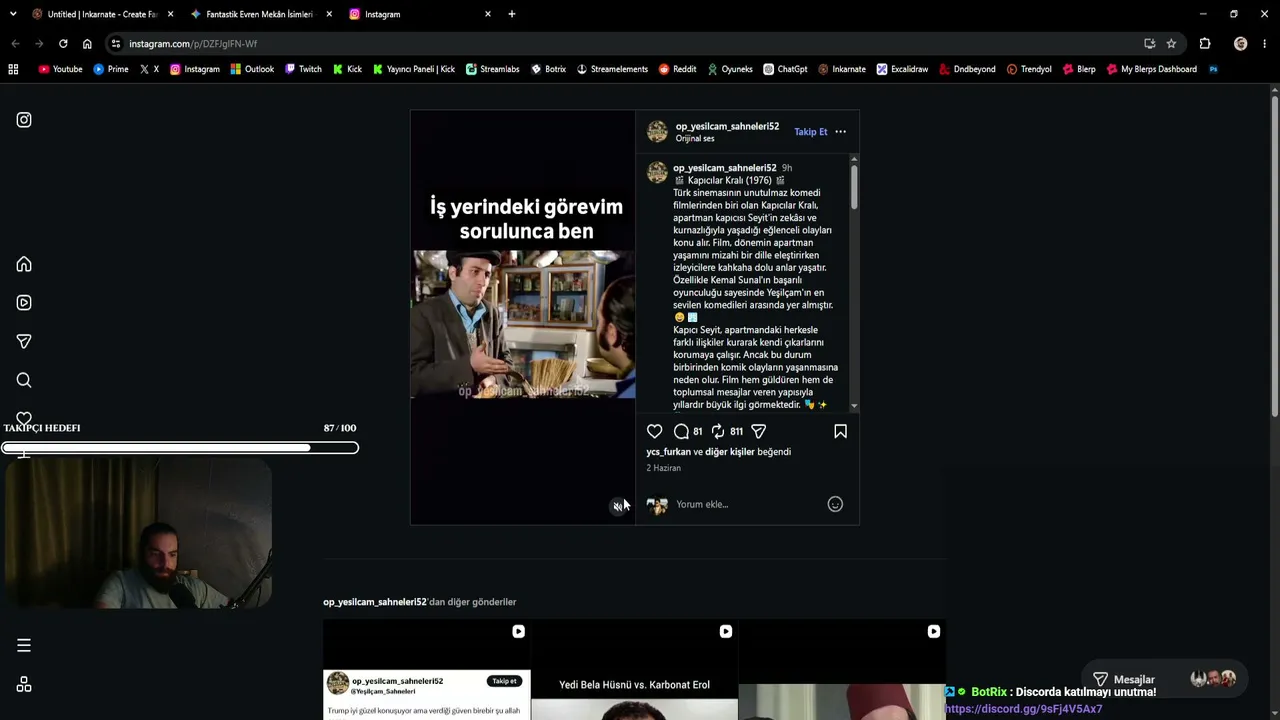
Task: Open comments via speech bubble icon
Action: (x=681, y=431)
